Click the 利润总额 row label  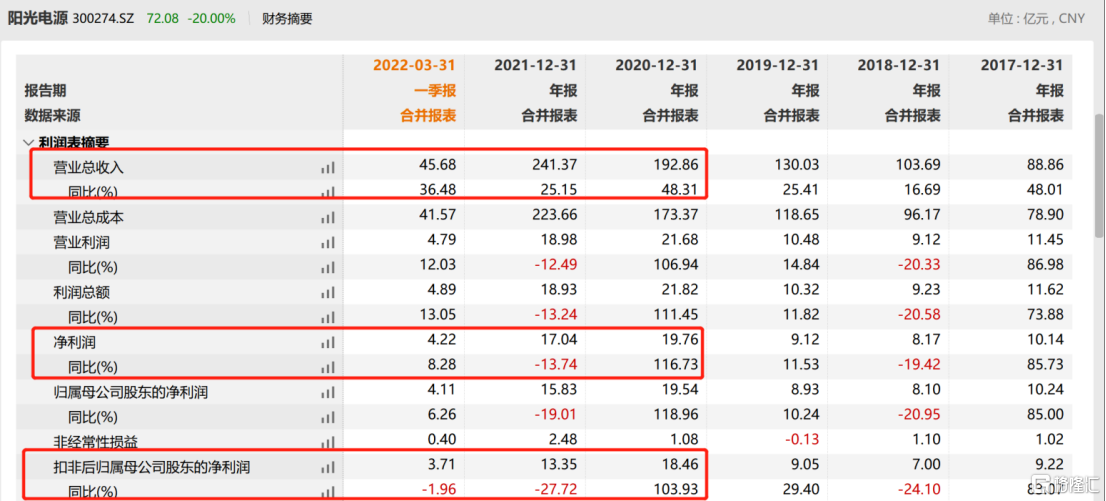pos(82,293)
